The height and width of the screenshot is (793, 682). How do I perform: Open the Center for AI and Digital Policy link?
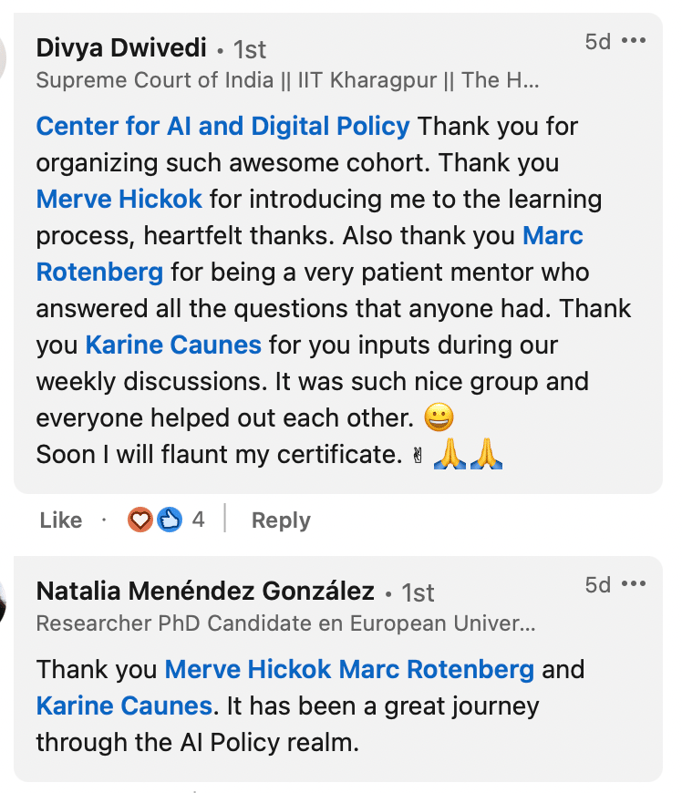(x=223, y=127)
